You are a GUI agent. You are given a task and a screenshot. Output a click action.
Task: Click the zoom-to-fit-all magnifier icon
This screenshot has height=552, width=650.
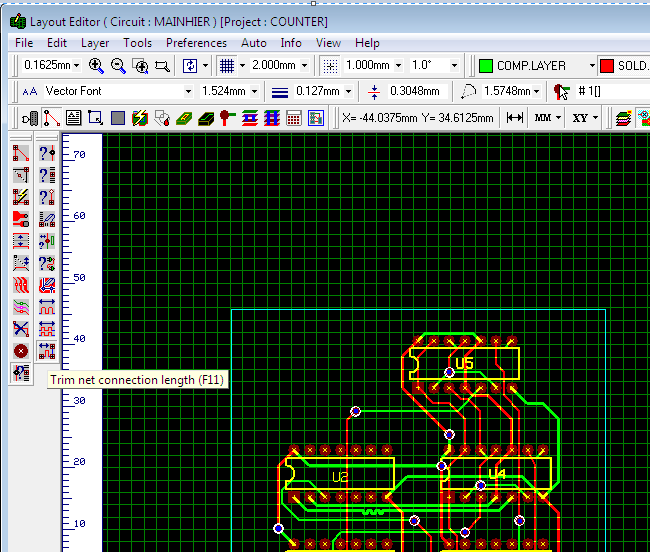(140, 66)
